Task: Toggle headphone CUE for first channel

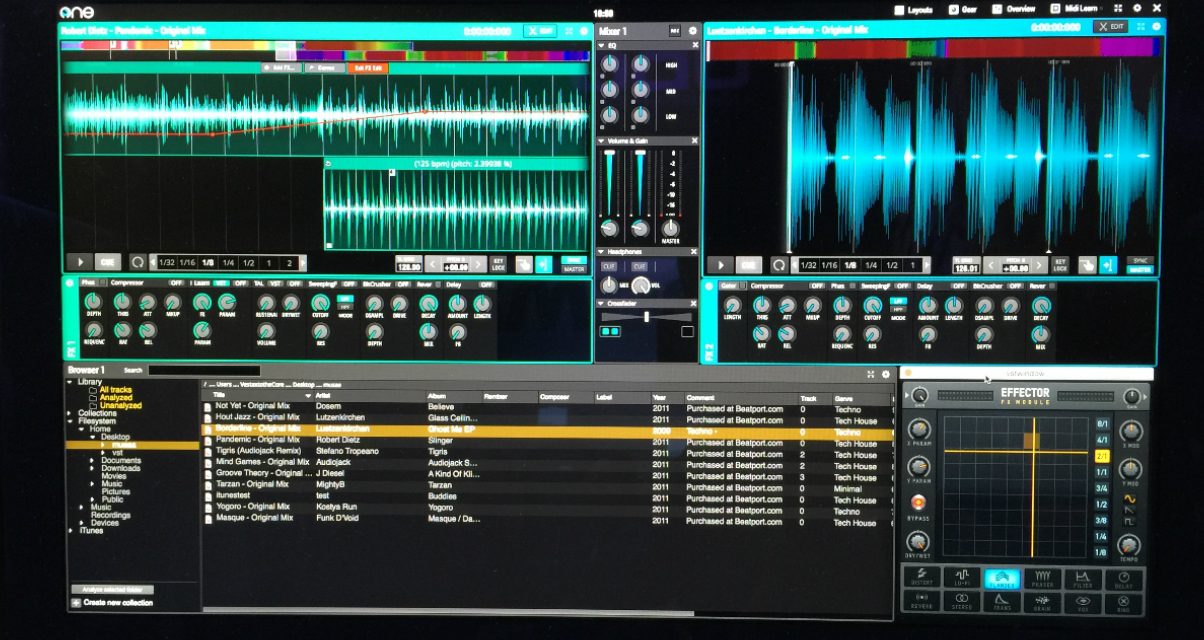Action: pos(609,267)
